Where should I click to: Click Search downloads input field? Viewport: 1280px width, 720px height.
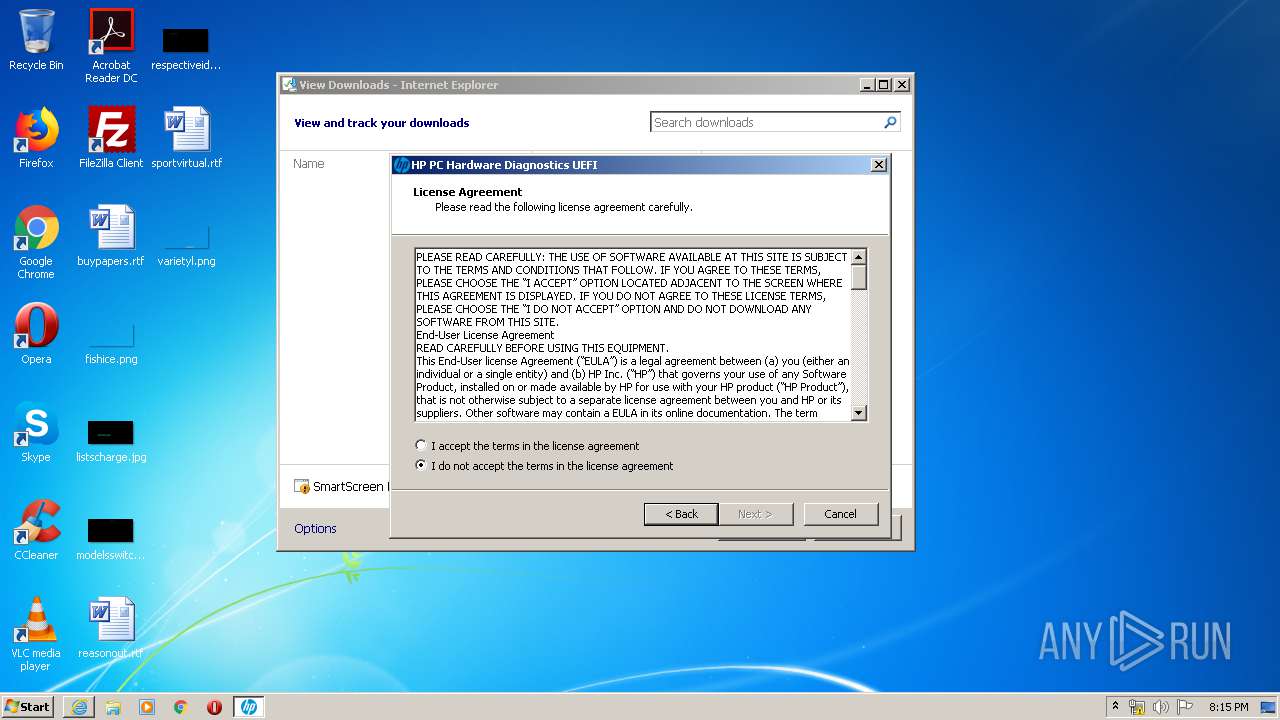pos(766,122)
